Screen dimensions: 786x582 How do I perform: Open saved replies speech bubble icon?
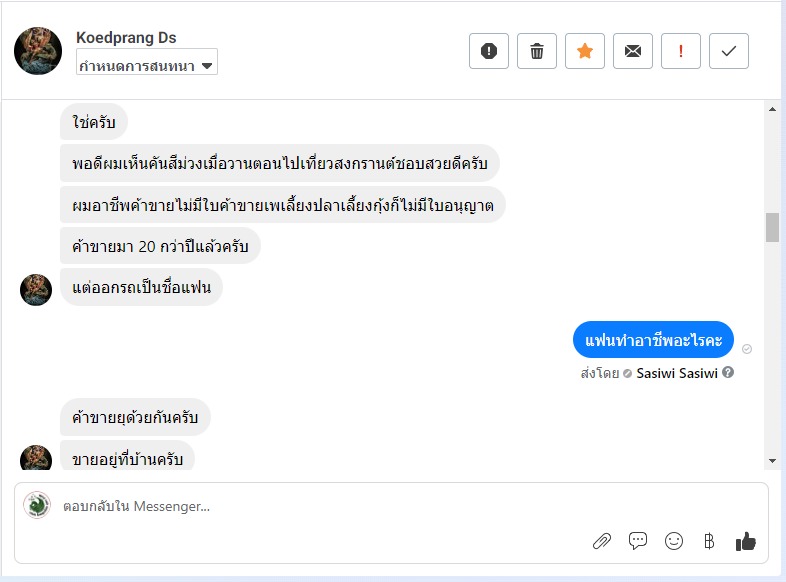click(x=638, y=541)
